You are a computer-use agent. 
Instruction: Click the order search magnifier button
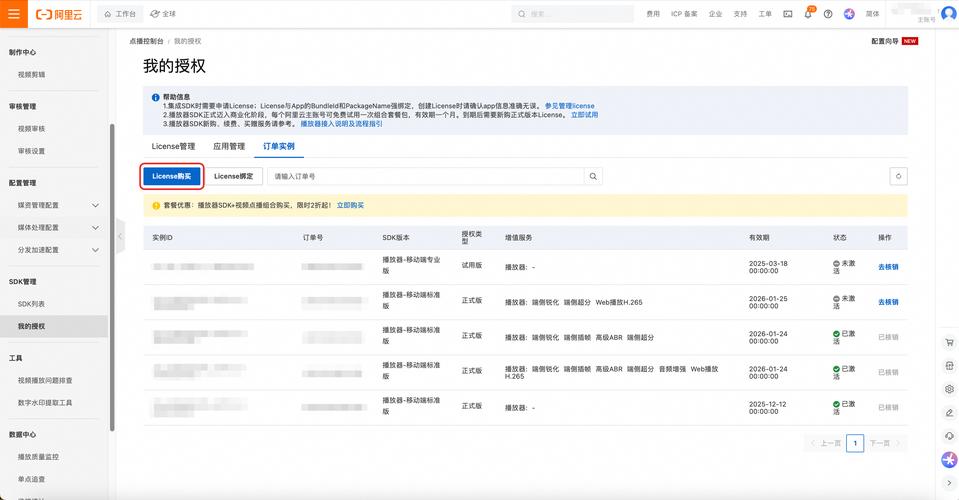[x=593, y=176]
